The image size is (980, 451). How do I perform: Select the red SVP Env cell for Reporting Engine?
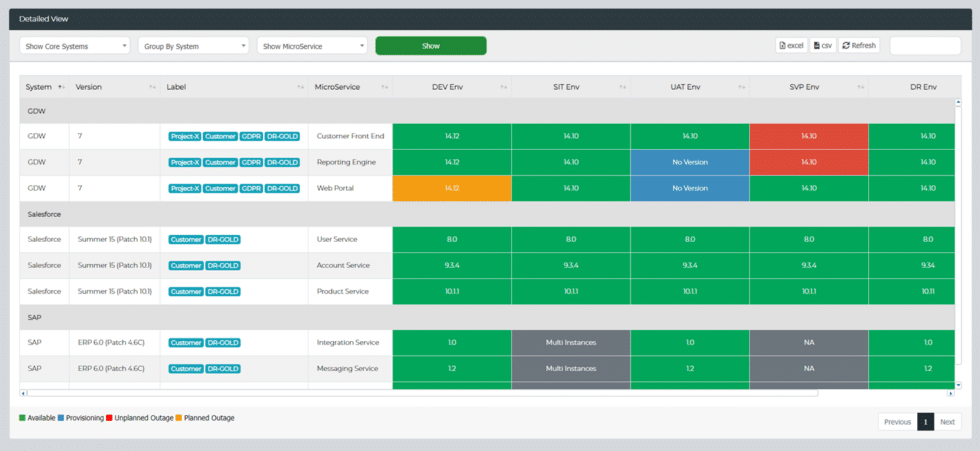(x=809, y=162)
